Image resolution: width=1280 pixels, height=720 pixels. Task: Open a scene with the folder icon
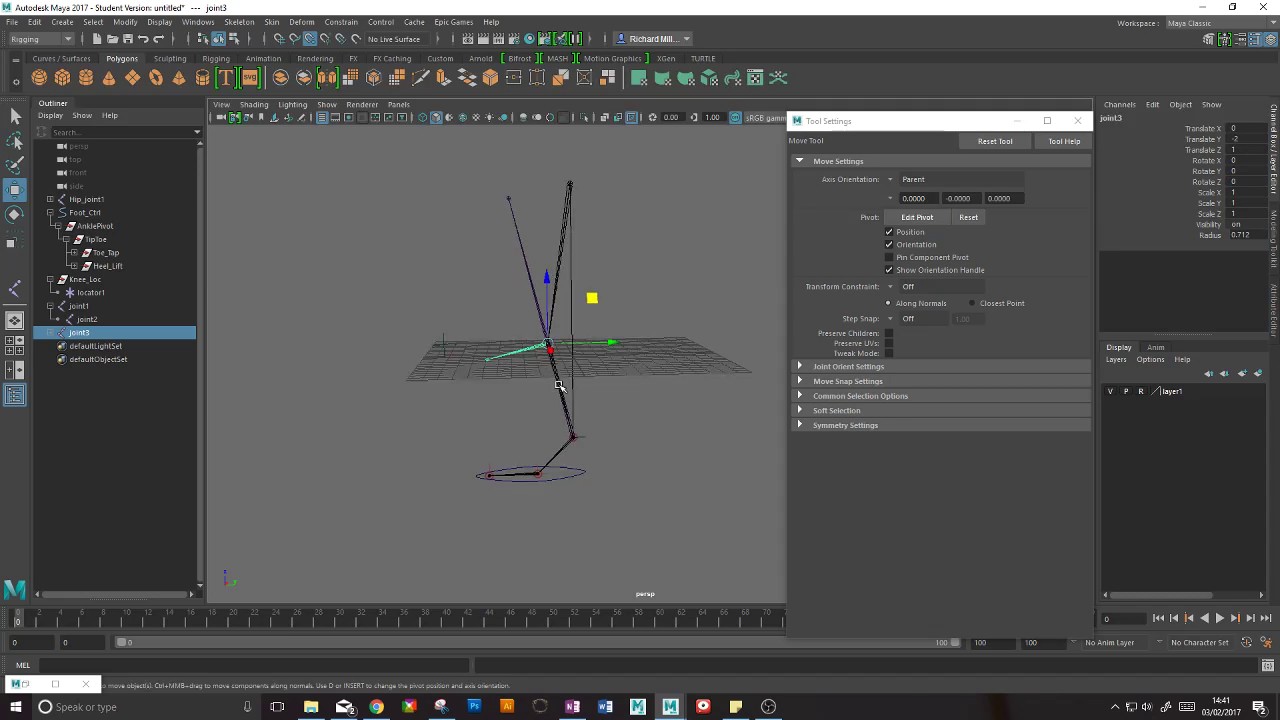click(x=112, y=39)
